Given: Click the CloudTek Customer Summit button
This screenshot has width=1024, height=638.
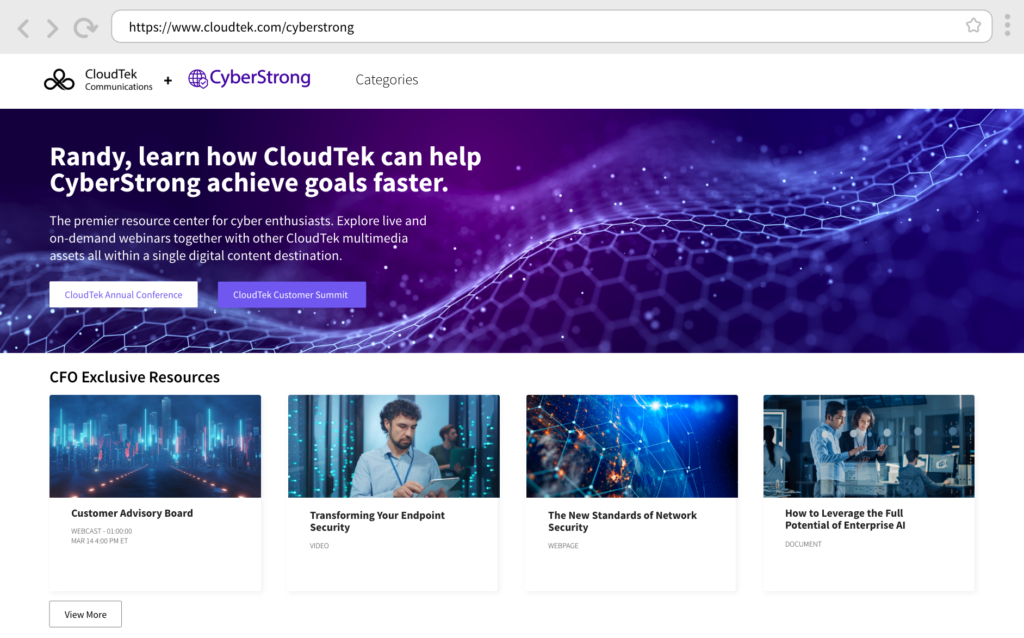Looking at the screenshot, I should click(x=291, y=295).
